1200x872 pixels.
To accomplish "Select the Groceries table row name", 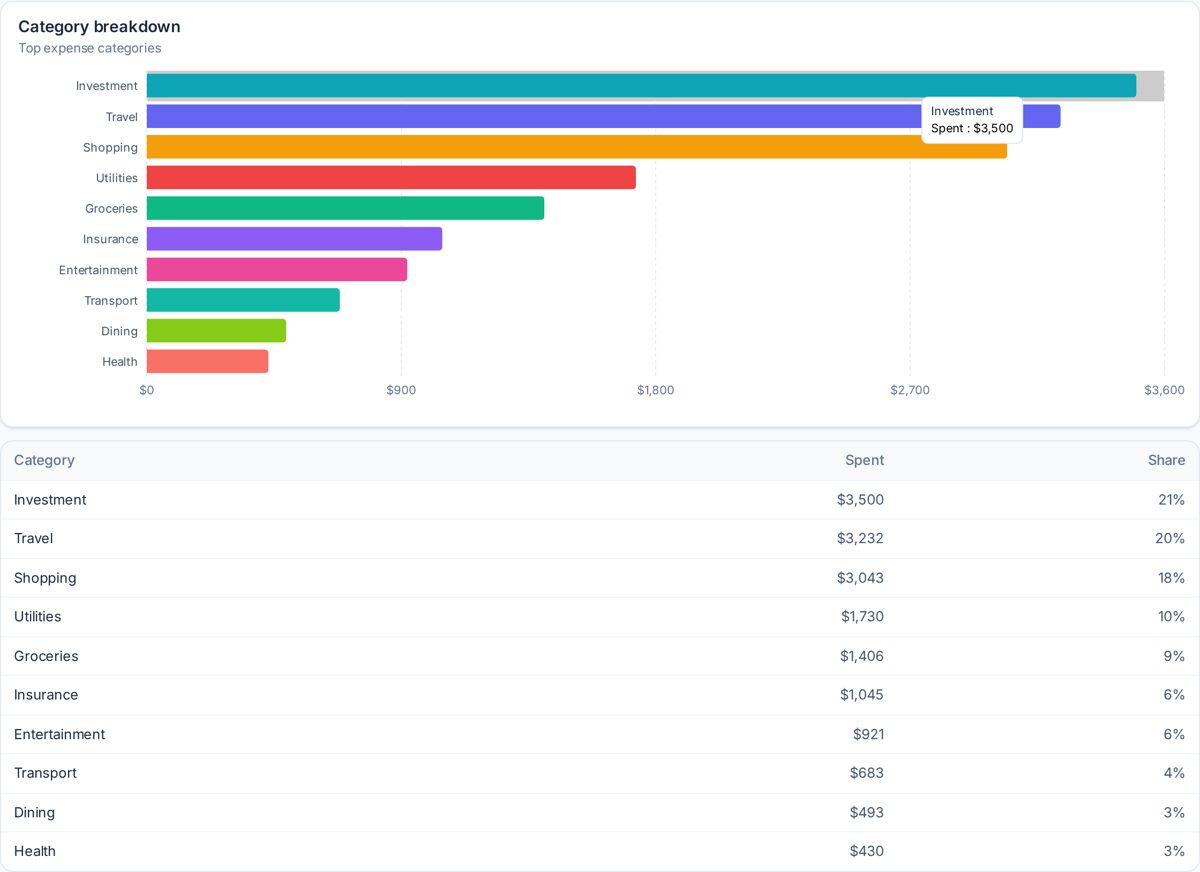I will click(x=46, y=656).
